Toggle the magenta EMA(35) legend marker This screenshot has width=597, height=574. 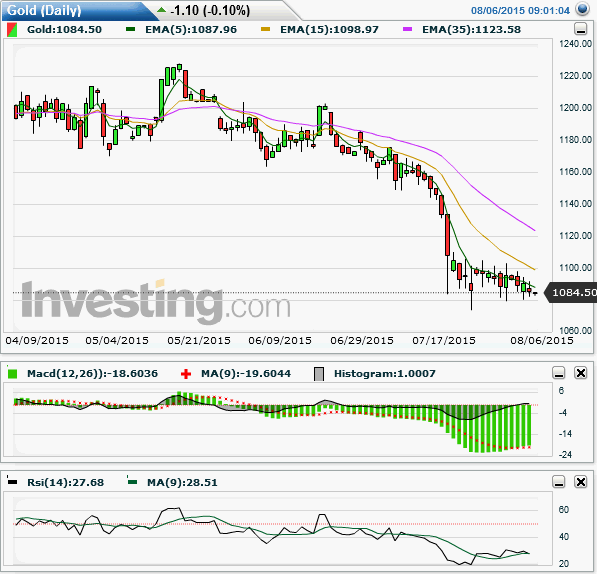tap(407, 29)
